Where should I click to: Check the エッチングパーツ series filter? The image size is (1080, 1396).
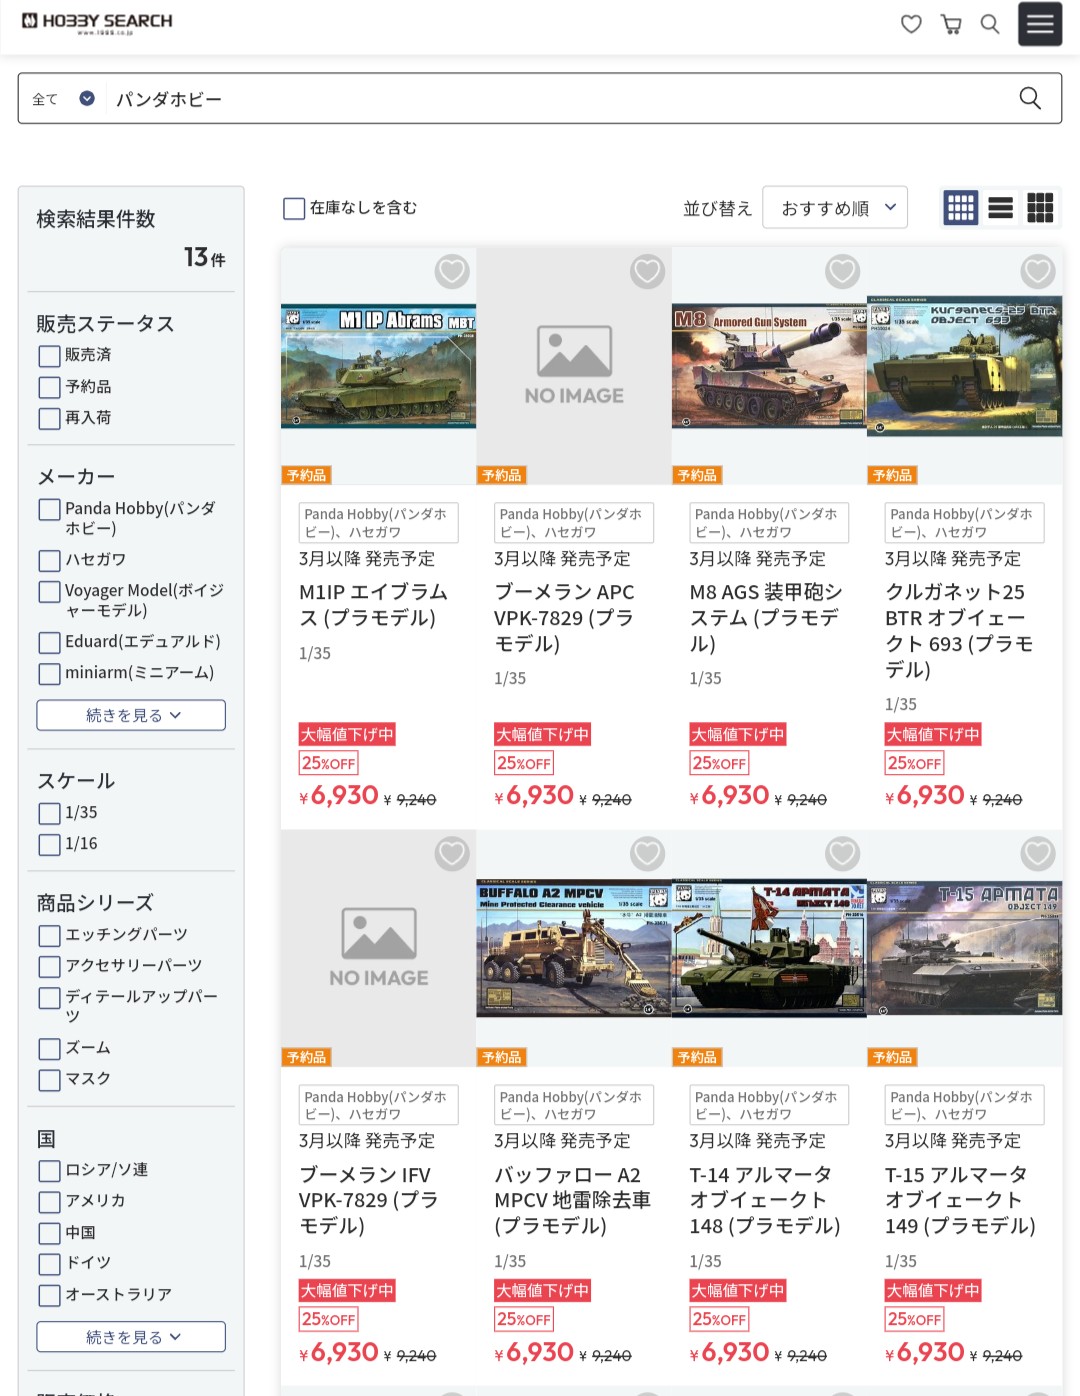(49, 935)
